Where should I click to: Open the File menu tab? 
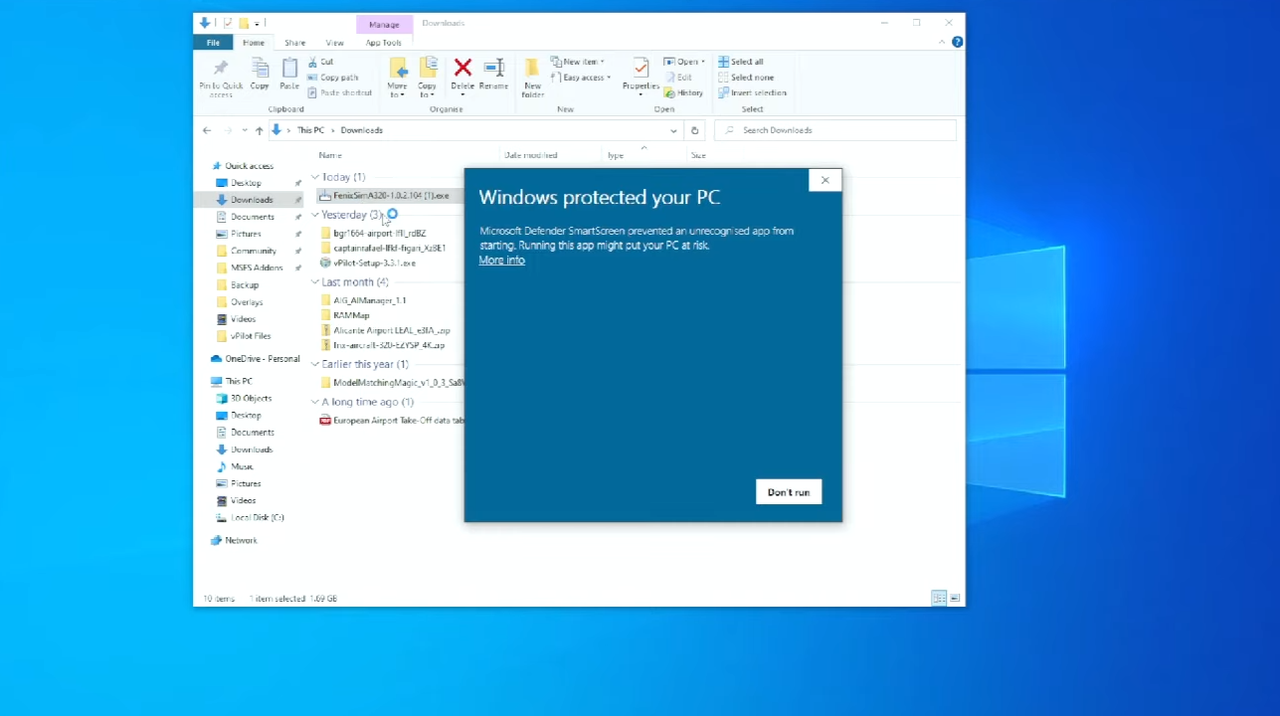click(213, 43)
